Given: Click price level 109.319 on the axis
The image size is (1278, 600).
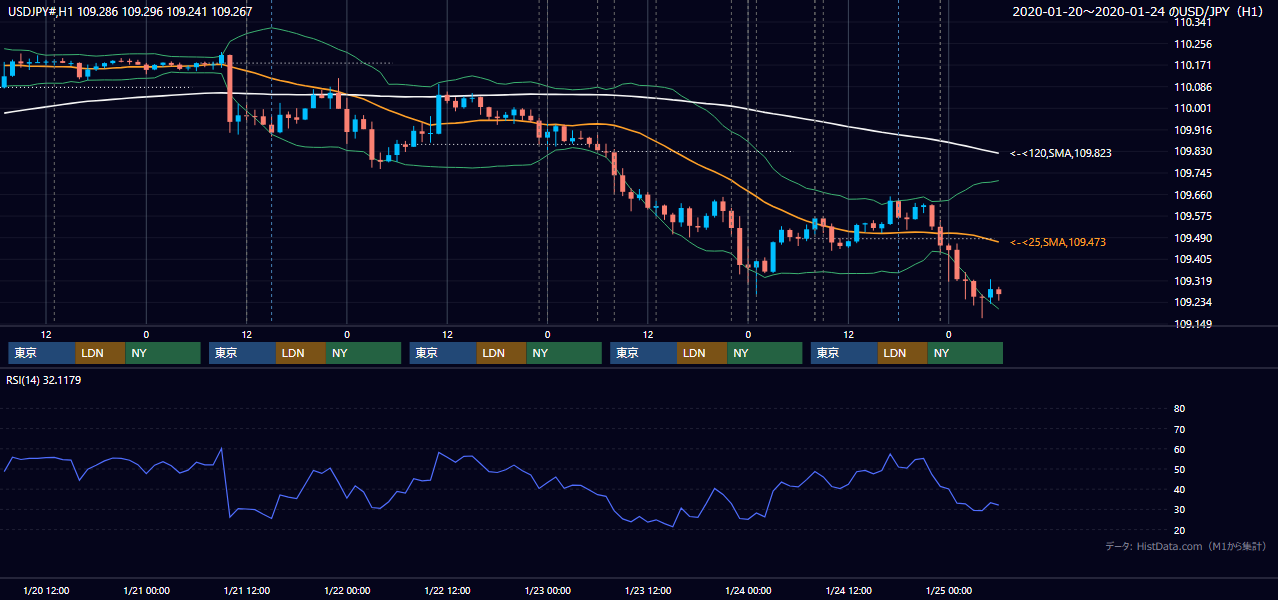Looking at the screenshot, I should (1194, 281).
